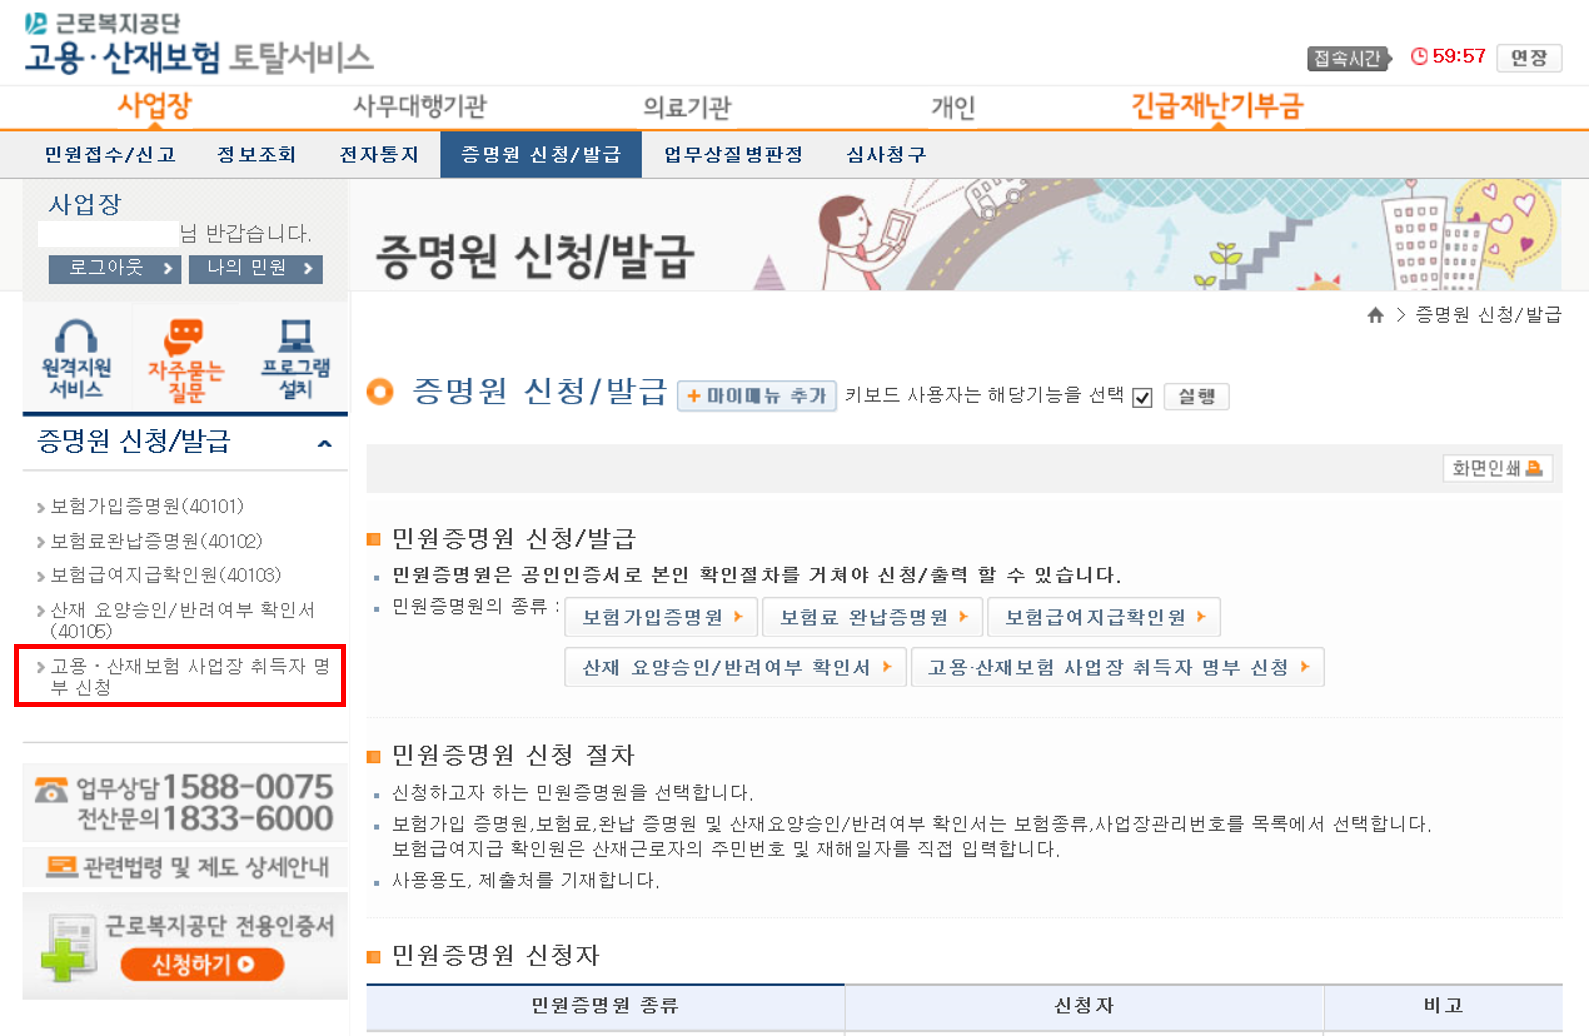The image size is (1589, 1036).
Task: Collapse the 증명원 신청/발급 side menu
Action: (324, 443)
